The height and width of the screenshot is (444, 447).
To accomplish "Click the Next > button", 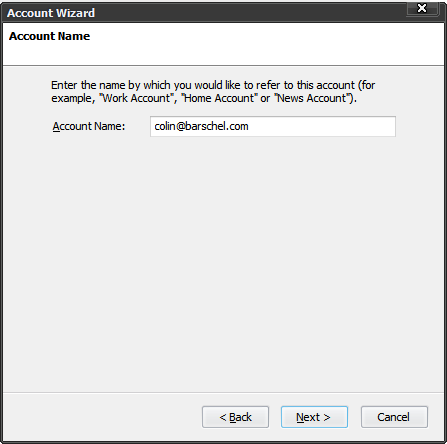I will tap(314, 417).
